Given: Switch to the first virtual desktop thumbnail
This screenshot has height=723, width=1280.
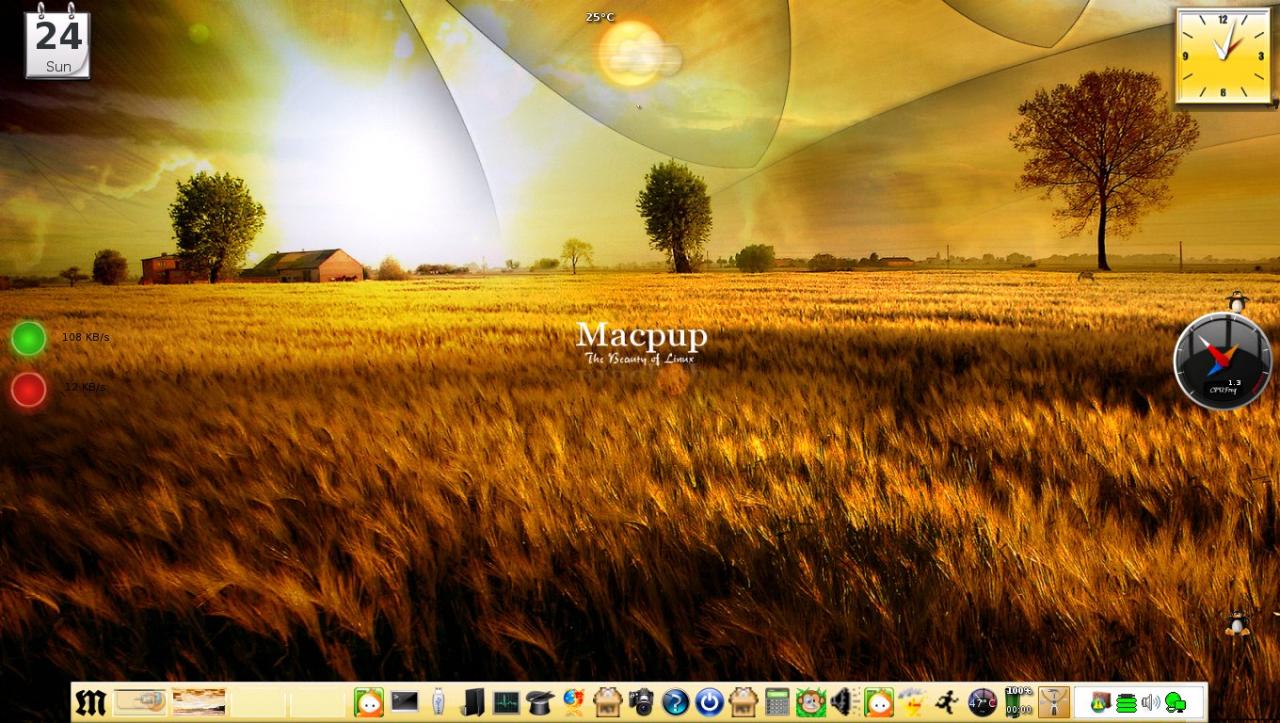Looking at the screenshot, I should (x=140, y=702).
